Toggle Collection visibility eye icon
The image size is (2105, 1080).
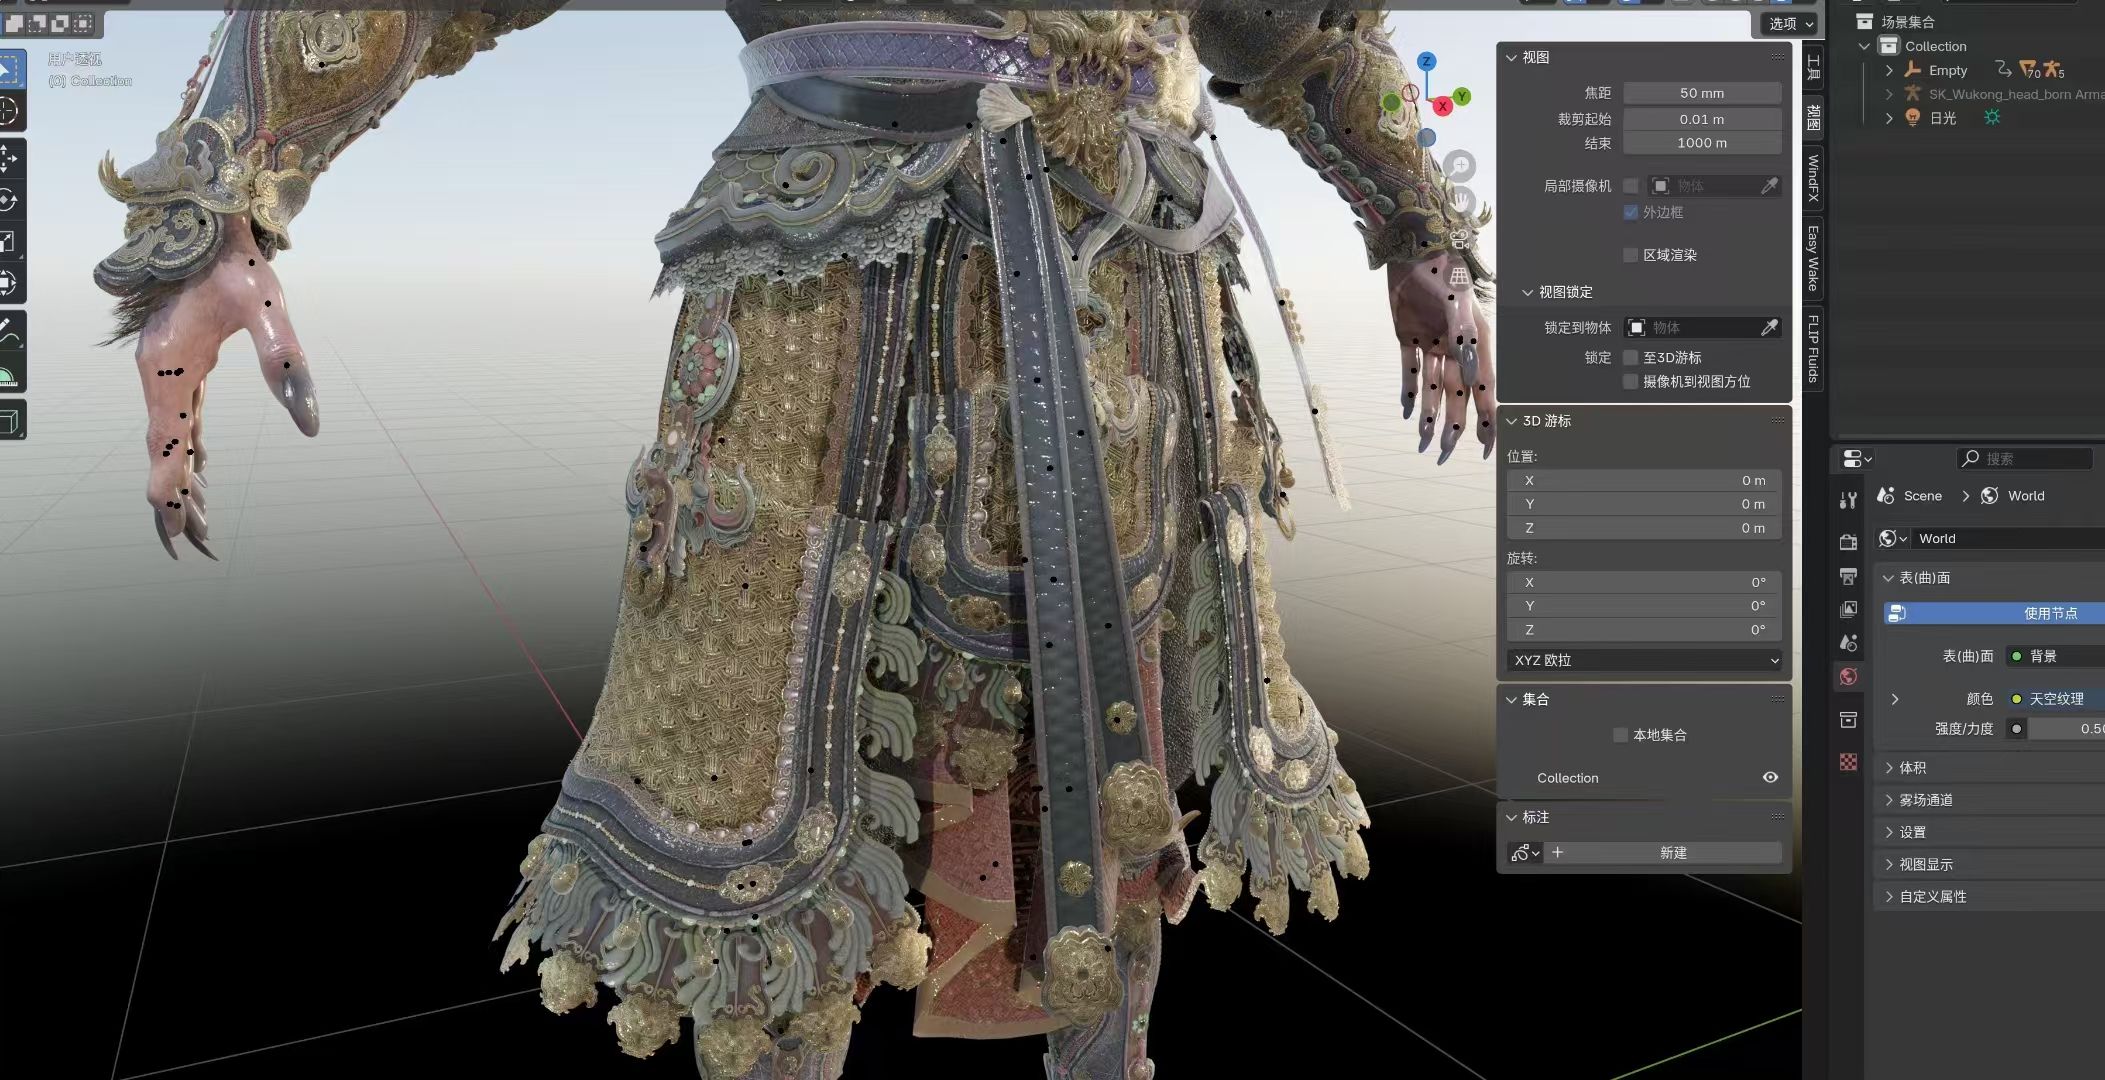[x=1770, y=777]
